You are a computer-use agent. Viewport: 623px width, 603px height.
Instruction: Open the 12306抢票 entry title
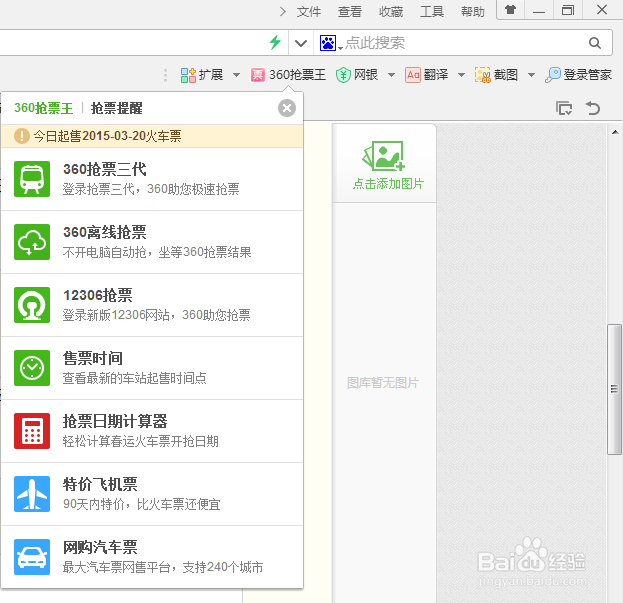[x=98, y=295]
